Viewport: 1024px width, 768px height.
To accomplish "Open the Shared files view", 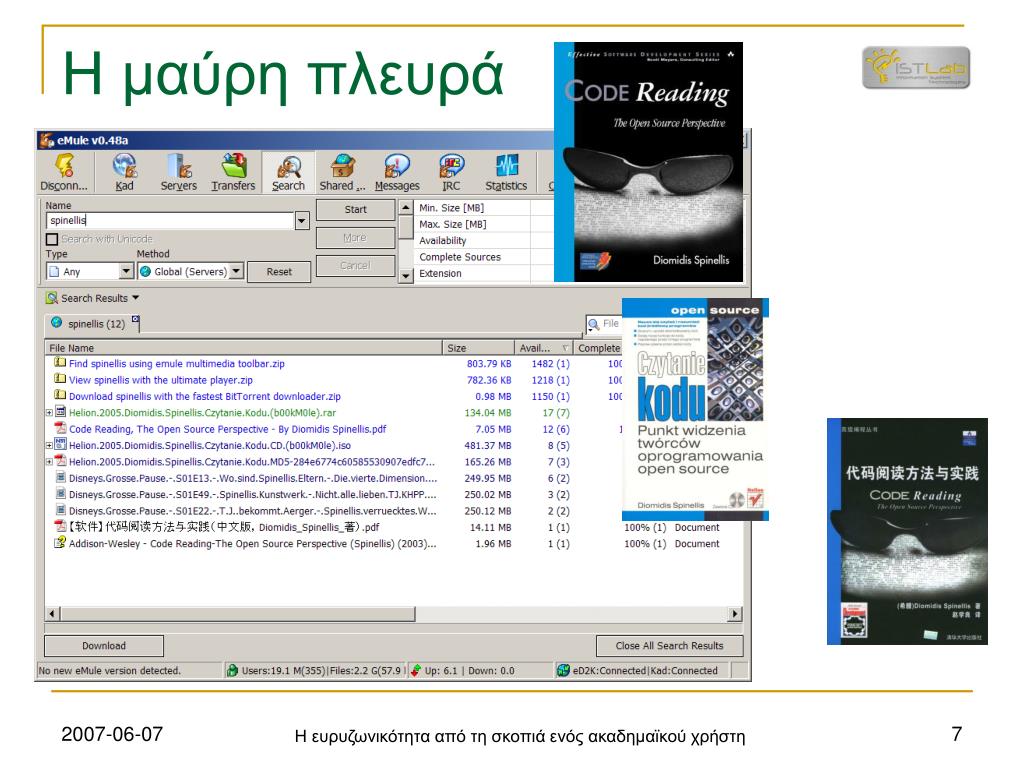I will [342, 172].
